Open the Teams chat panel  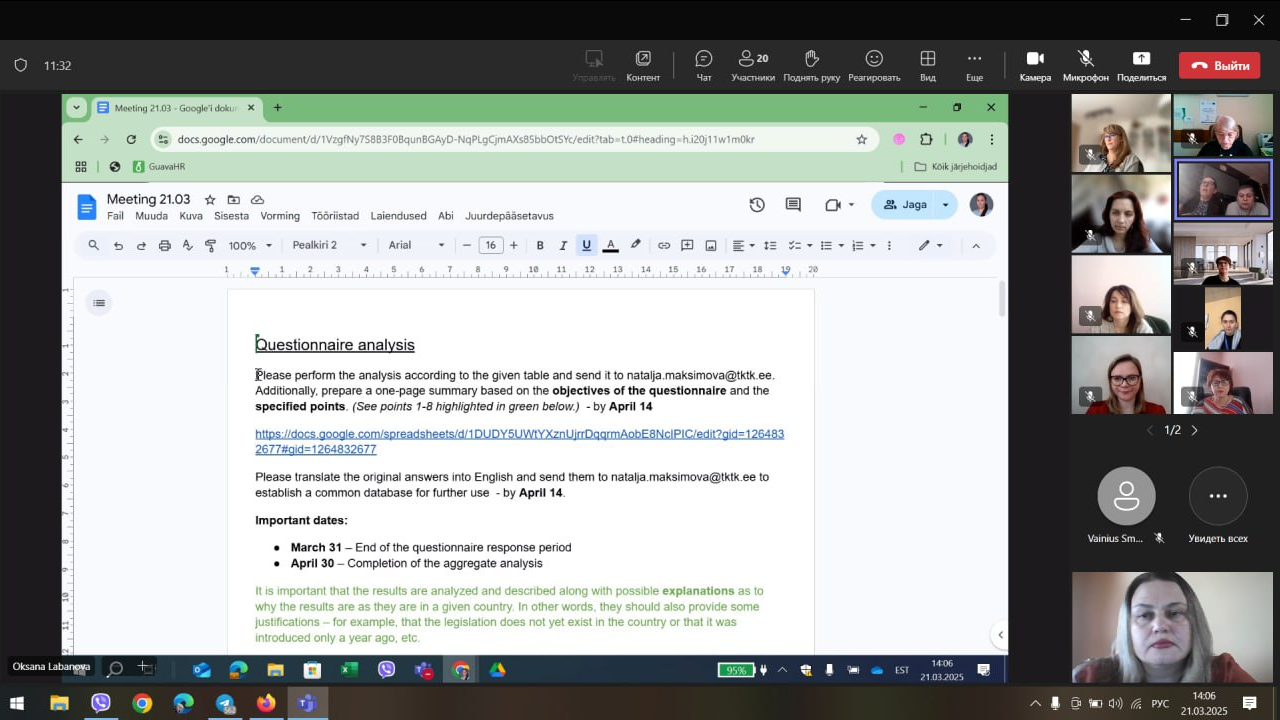tap(703, 65)
